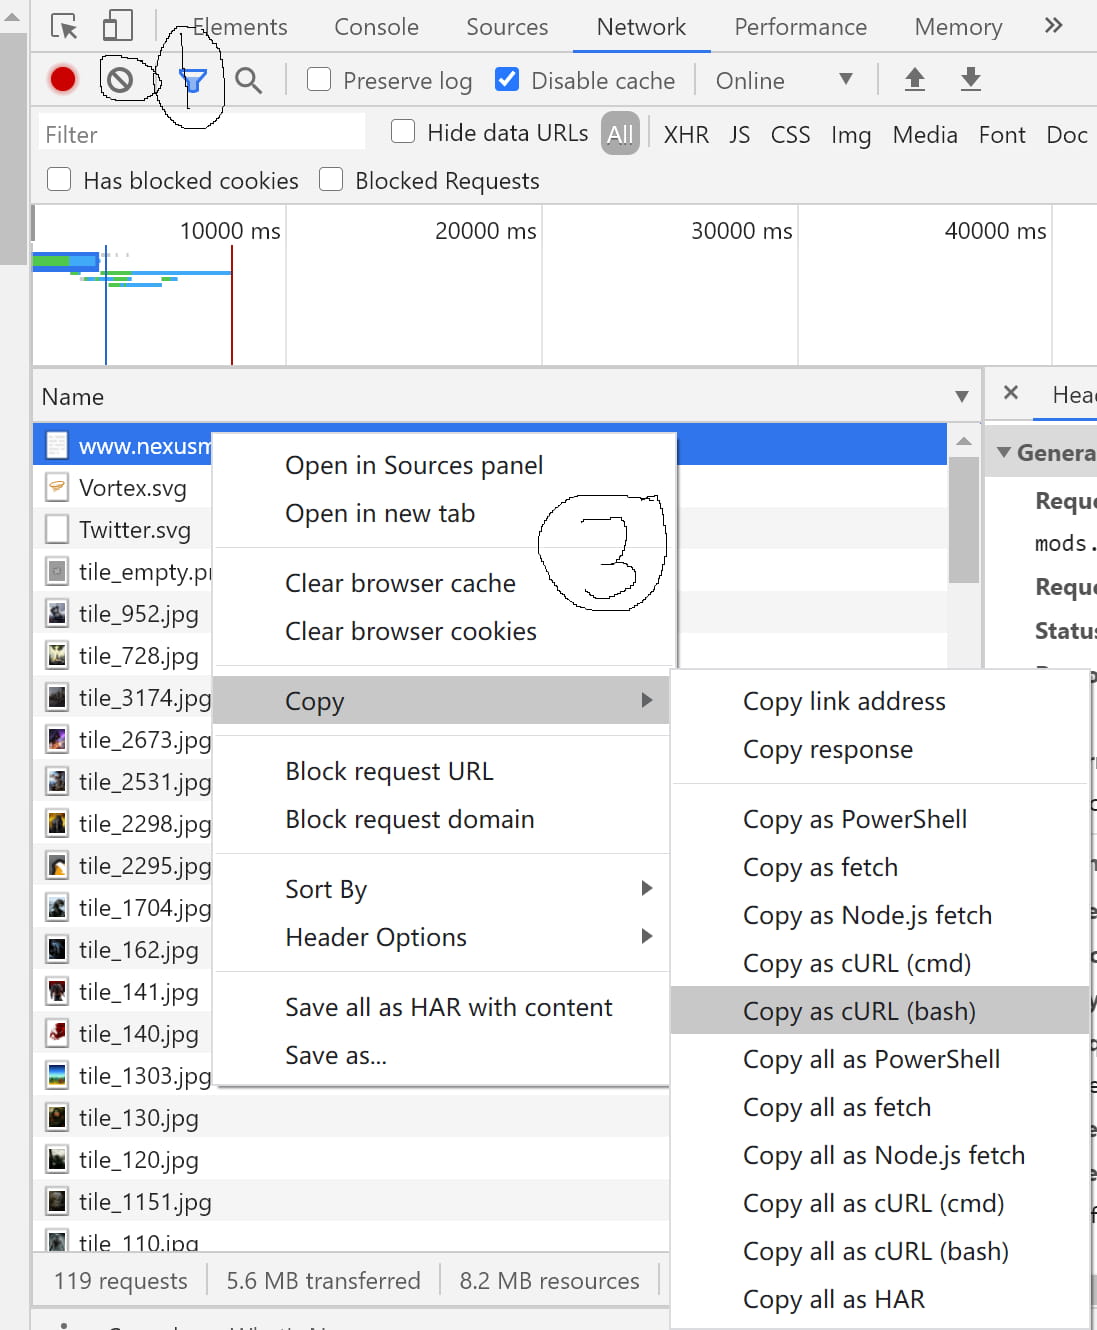1097x1330 pixels.
Task: Check Blocked Requests option
Action: pyautogui.click(x=331, y=179)
